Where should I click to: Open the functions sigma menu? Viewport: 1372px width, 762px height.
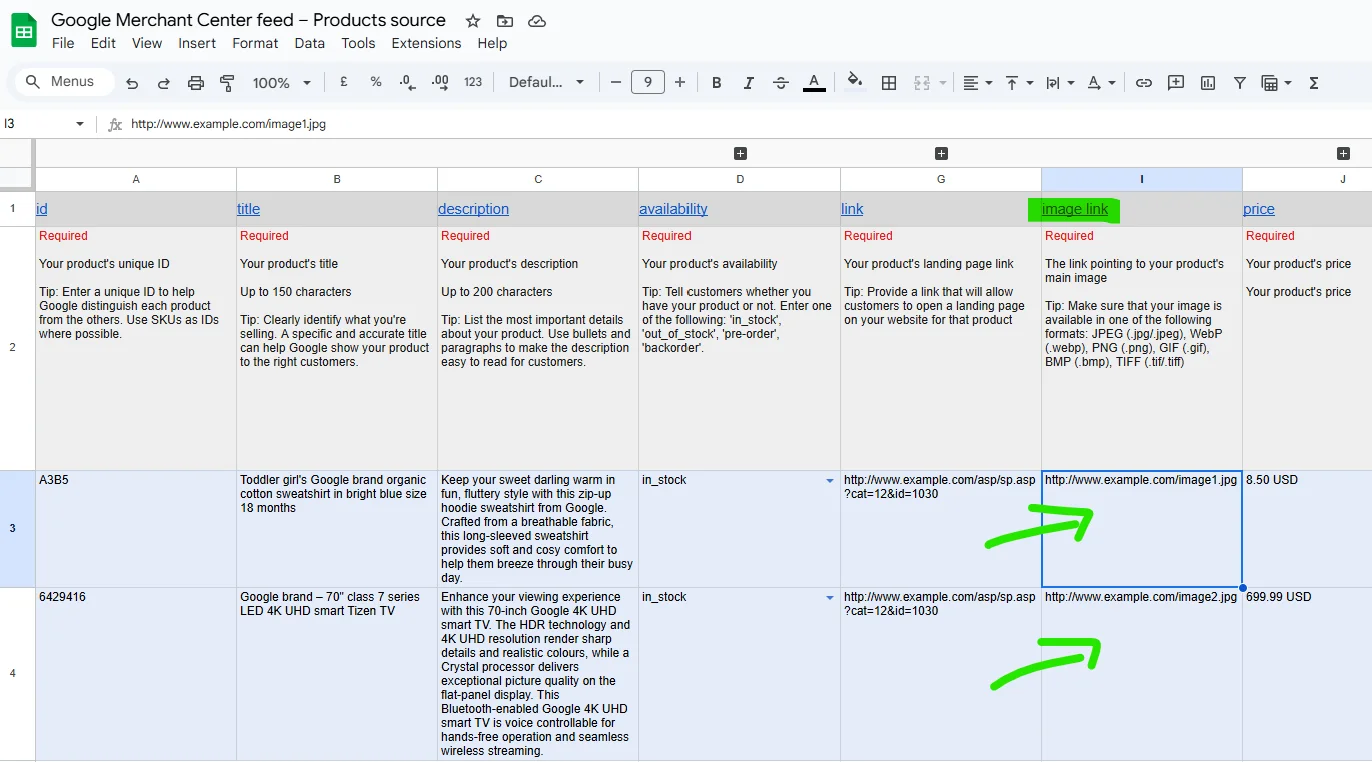click(1314, 83)
